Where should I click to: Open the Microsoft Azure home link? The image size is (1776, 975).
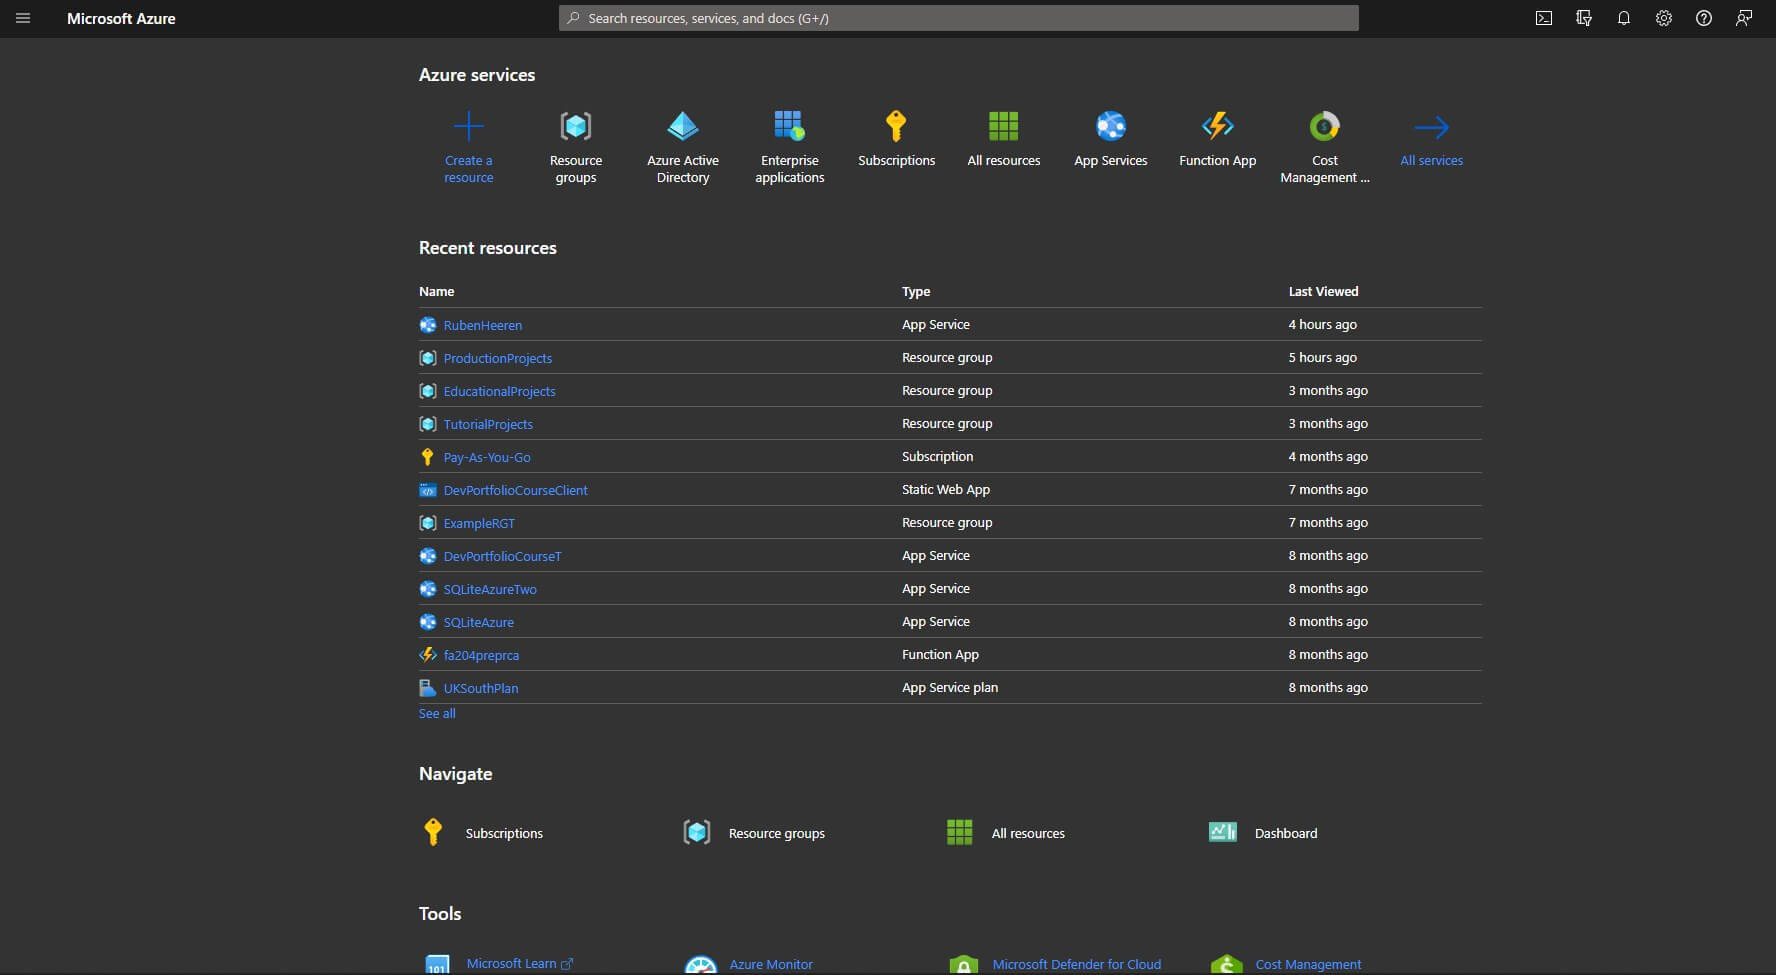click(121, 18)
